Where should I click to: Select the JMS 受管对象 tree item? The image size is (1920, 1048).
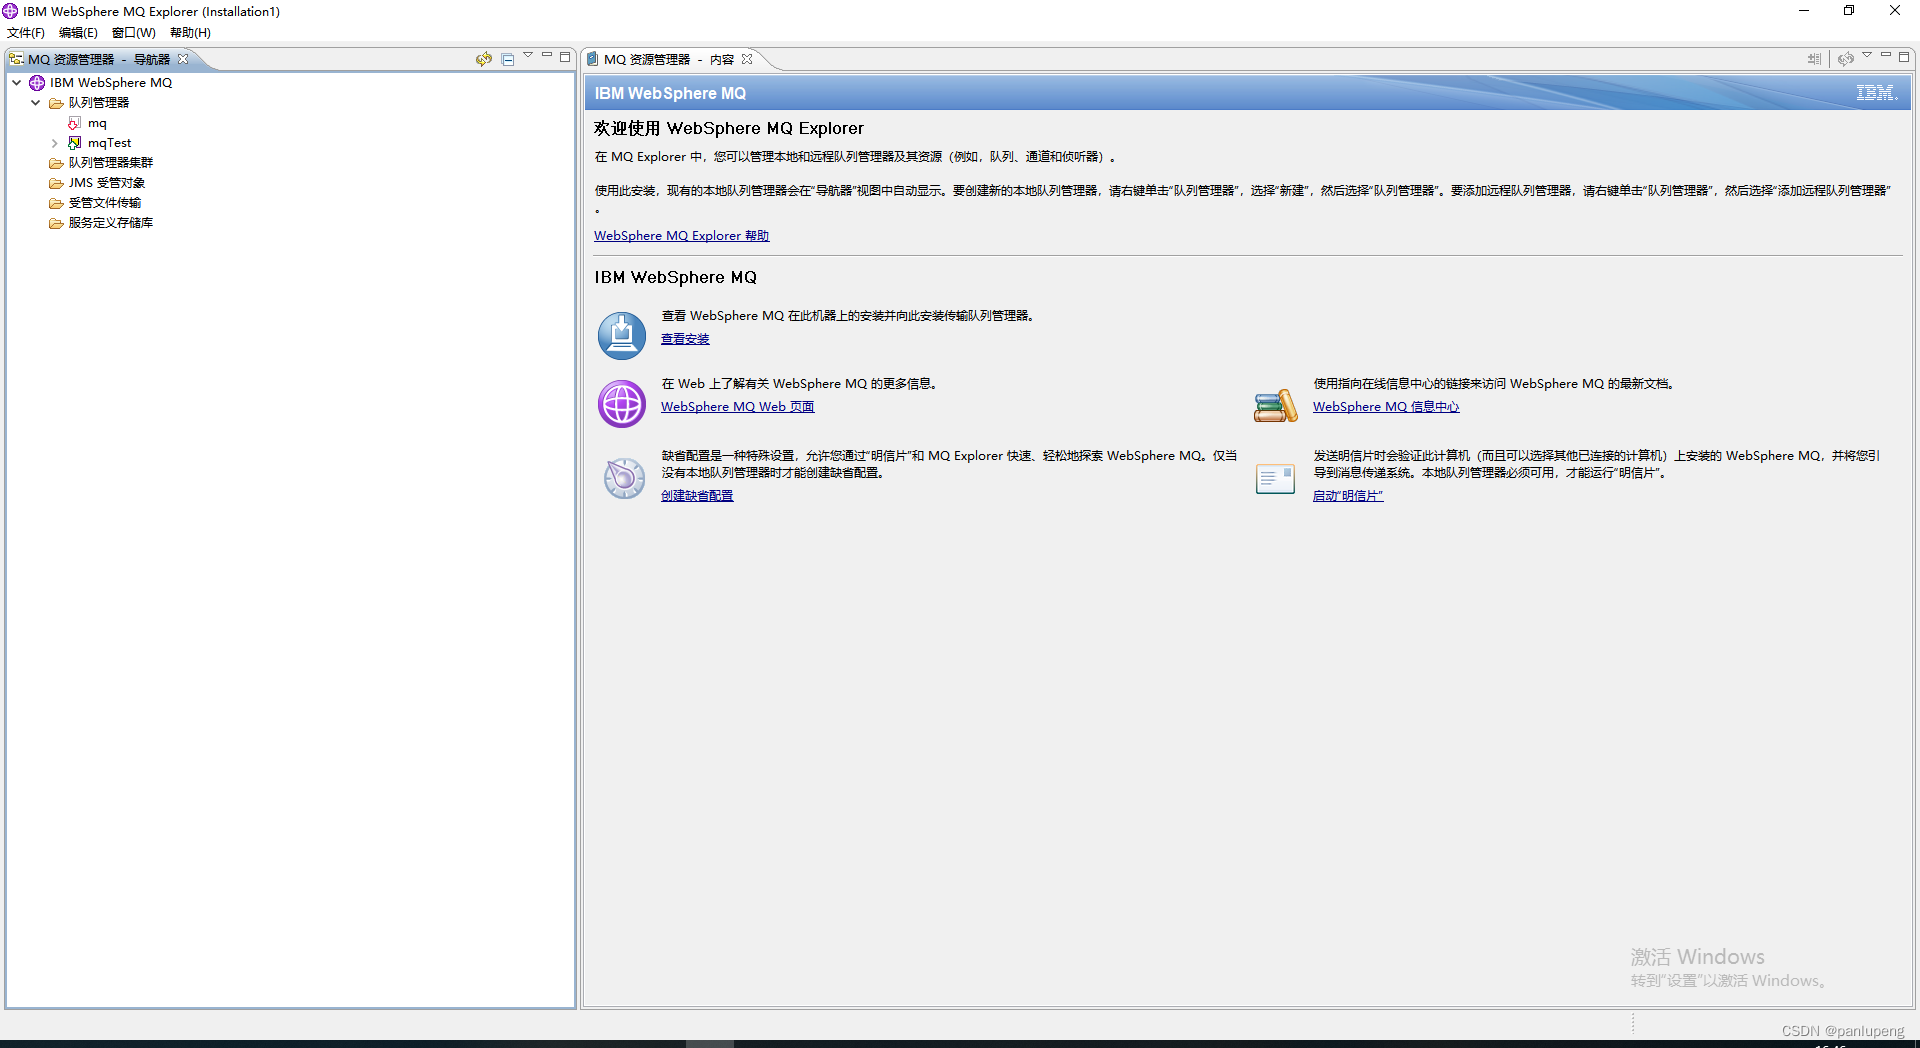pos(107,183)
